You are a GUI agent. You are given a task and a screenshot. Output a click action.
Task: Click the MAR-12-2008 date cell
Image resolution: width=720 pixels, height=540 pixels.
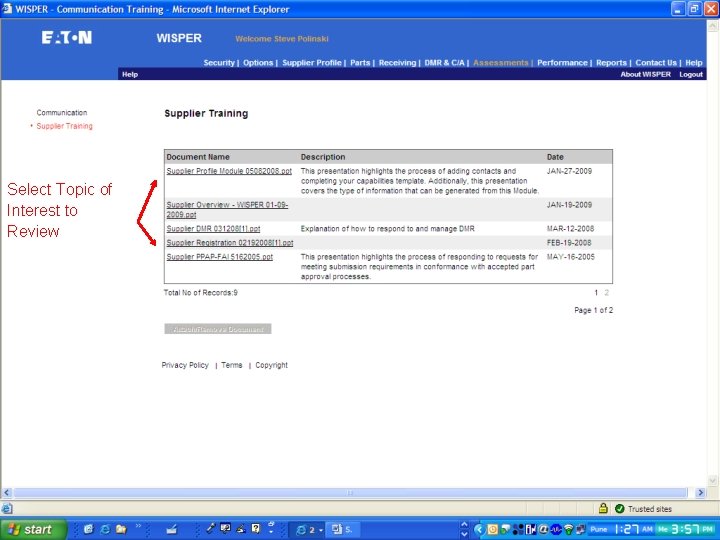[570, 229]
